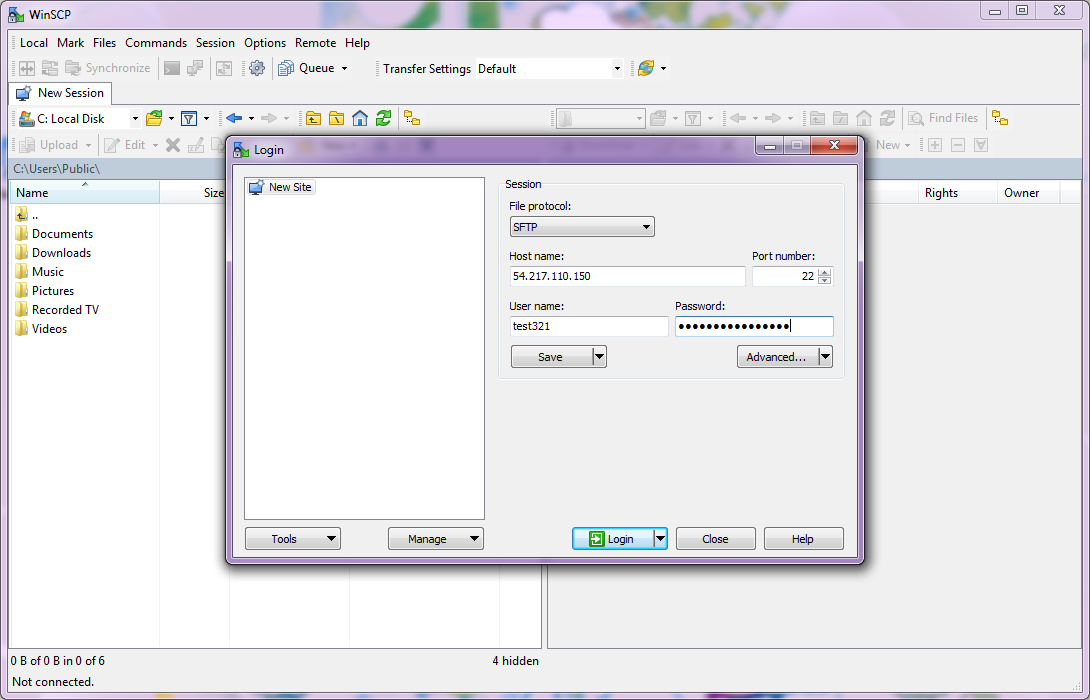Open the Session menu
This screenshot has width=1090, height=700.
click(x=215, y=42)
